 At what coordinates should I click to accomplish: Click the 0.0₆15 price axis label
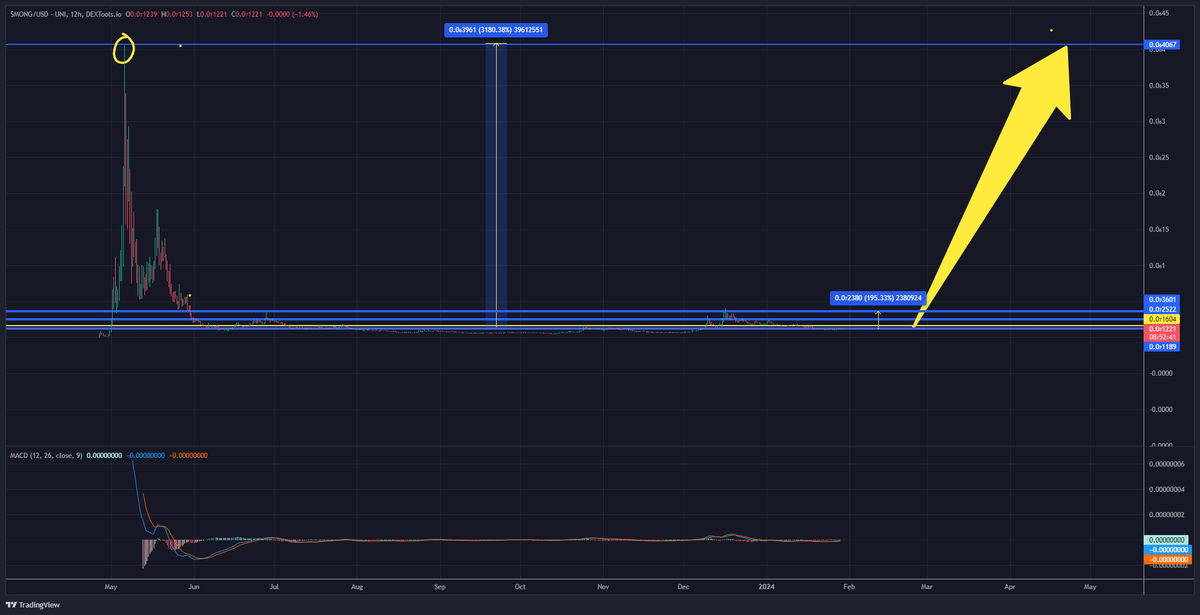coord(1159,230)
